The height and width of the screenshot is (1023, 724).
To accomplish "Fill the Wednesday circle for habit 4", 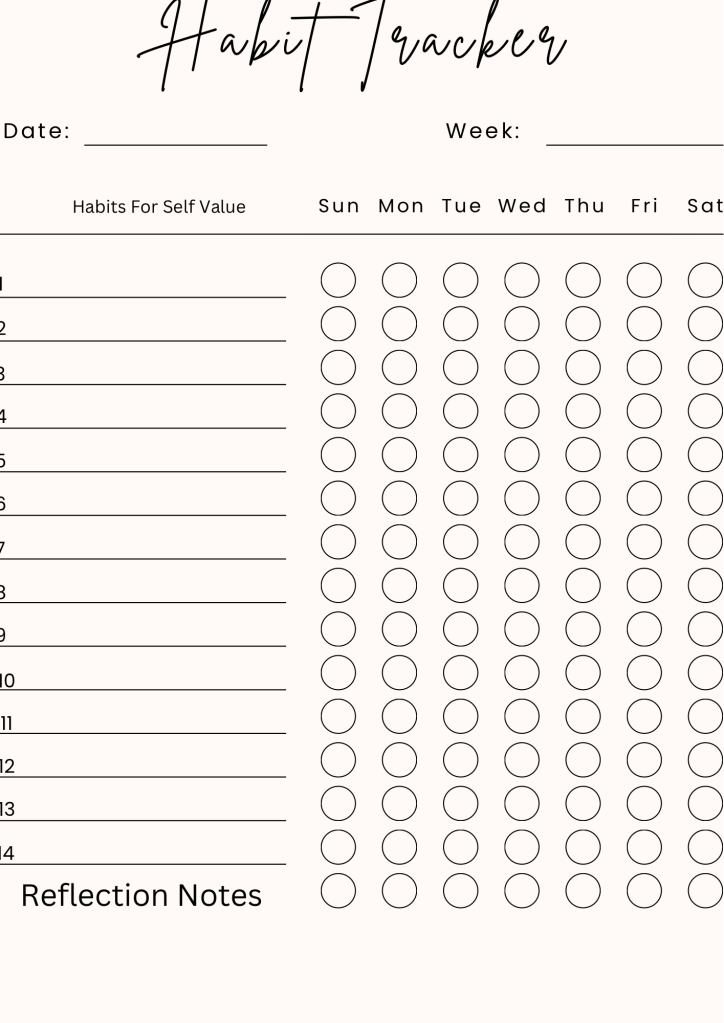I will point(522,411).
